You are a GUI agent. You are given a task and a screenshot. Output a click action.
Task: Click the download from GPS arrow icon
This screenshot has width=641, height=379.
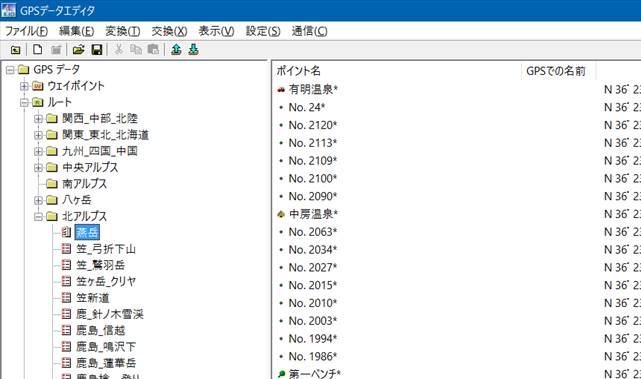(x=193, y=49)
